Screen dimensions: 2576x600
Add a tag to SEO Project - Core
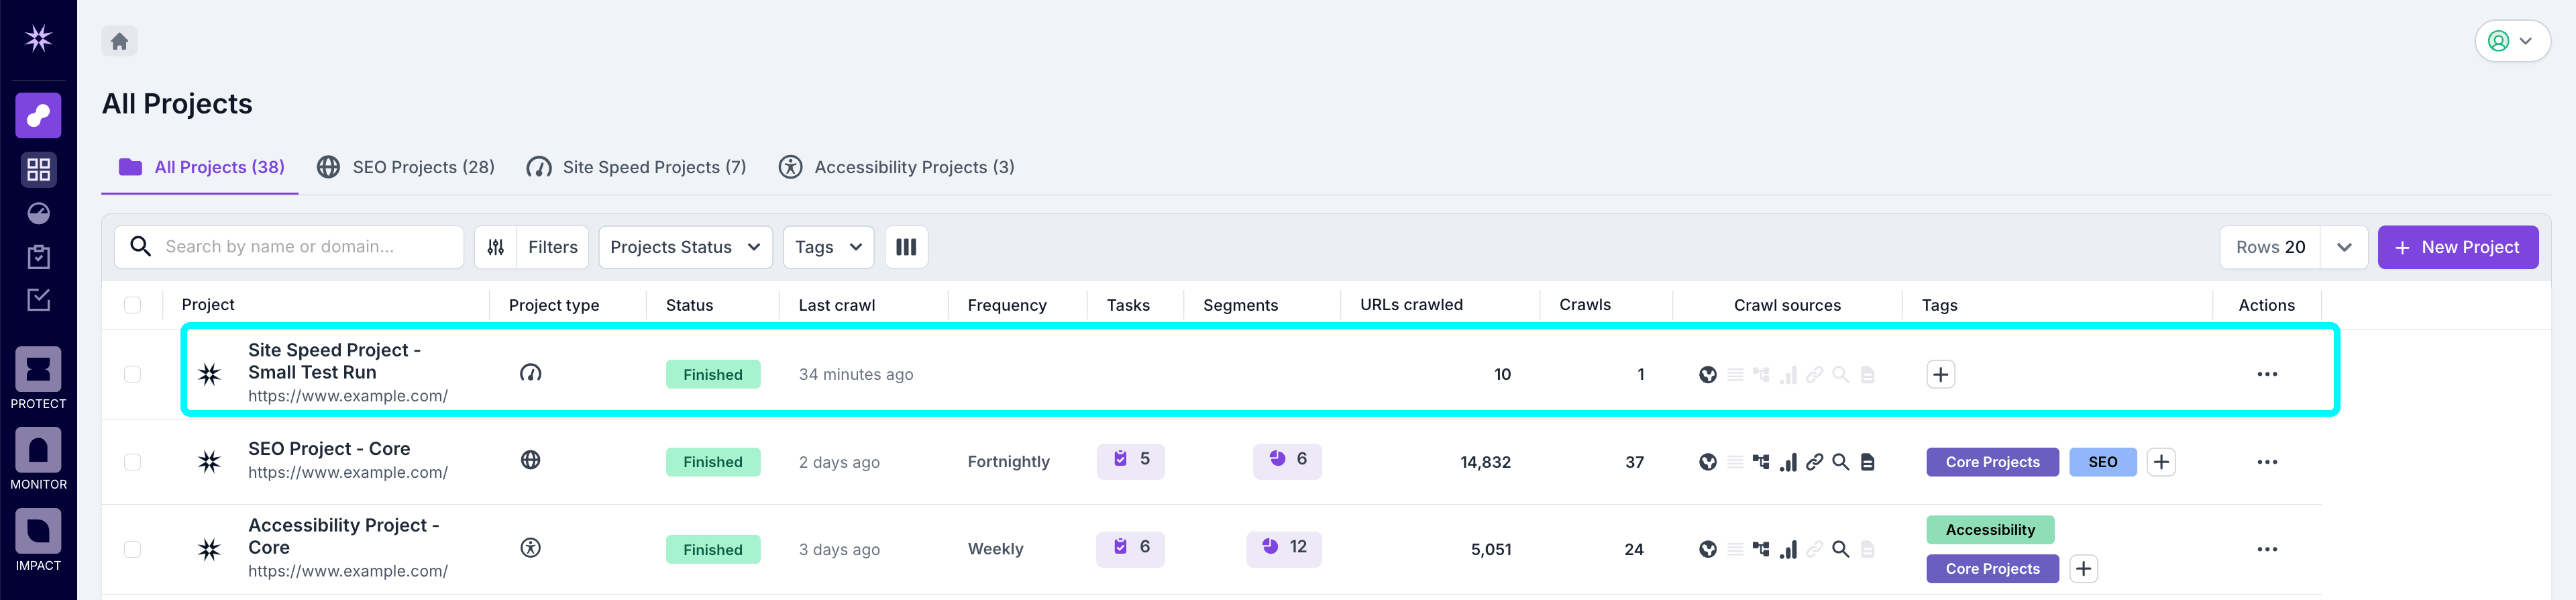coord(2161,462)
